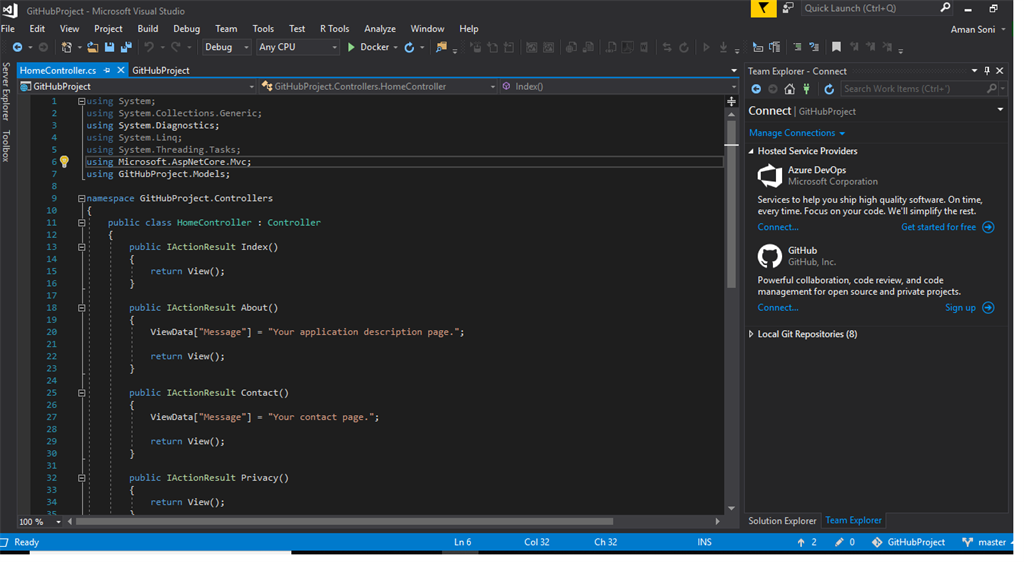
Task: Click the Navigate Backward arrow in main toolbar
Action: pyautogui.click(x=18, y=47)
